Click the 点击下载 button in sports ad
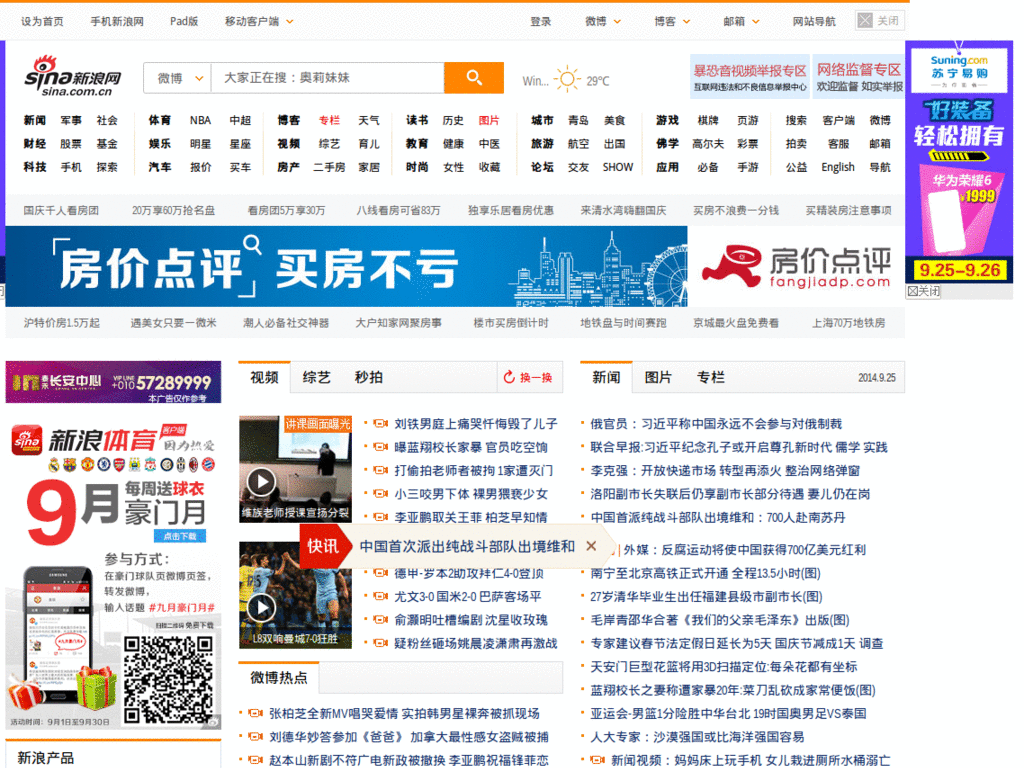This screenshot has height=768, width=1024. coord(180,536)
